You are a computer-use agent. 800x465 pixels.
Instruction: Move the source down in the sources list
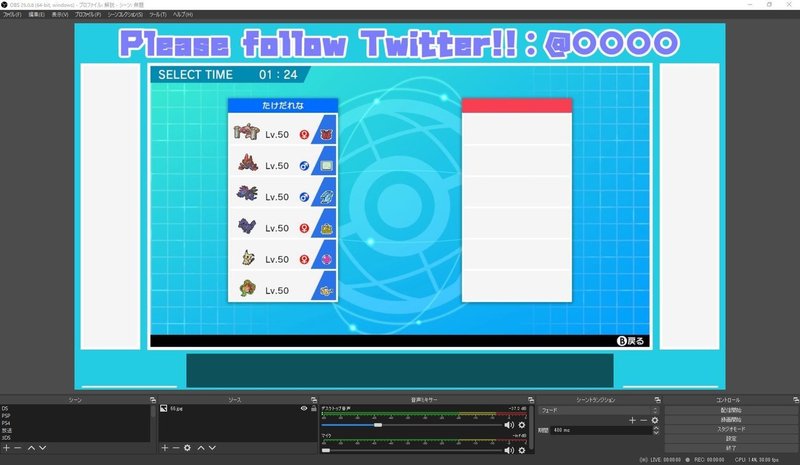212,448
